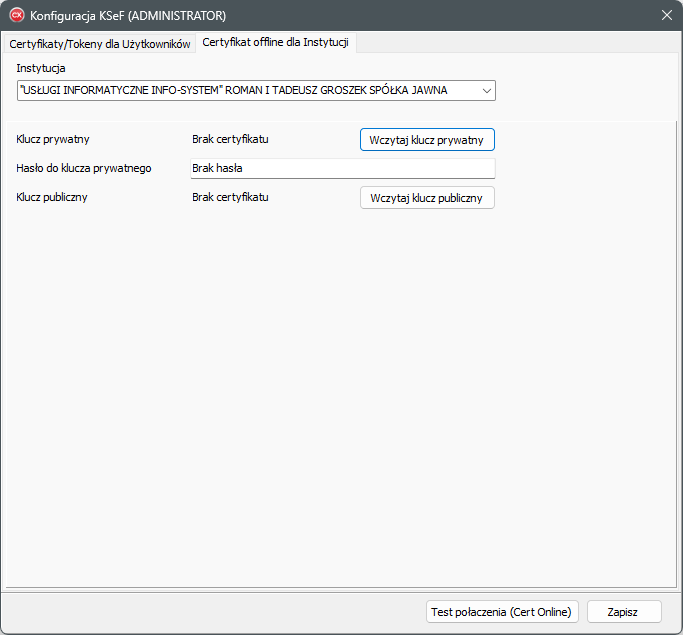The width and height of the screenshot is (683, 635).
Task: Click the Klucz prywatny label
Action: pyautogui.click(x=53, y=139)
